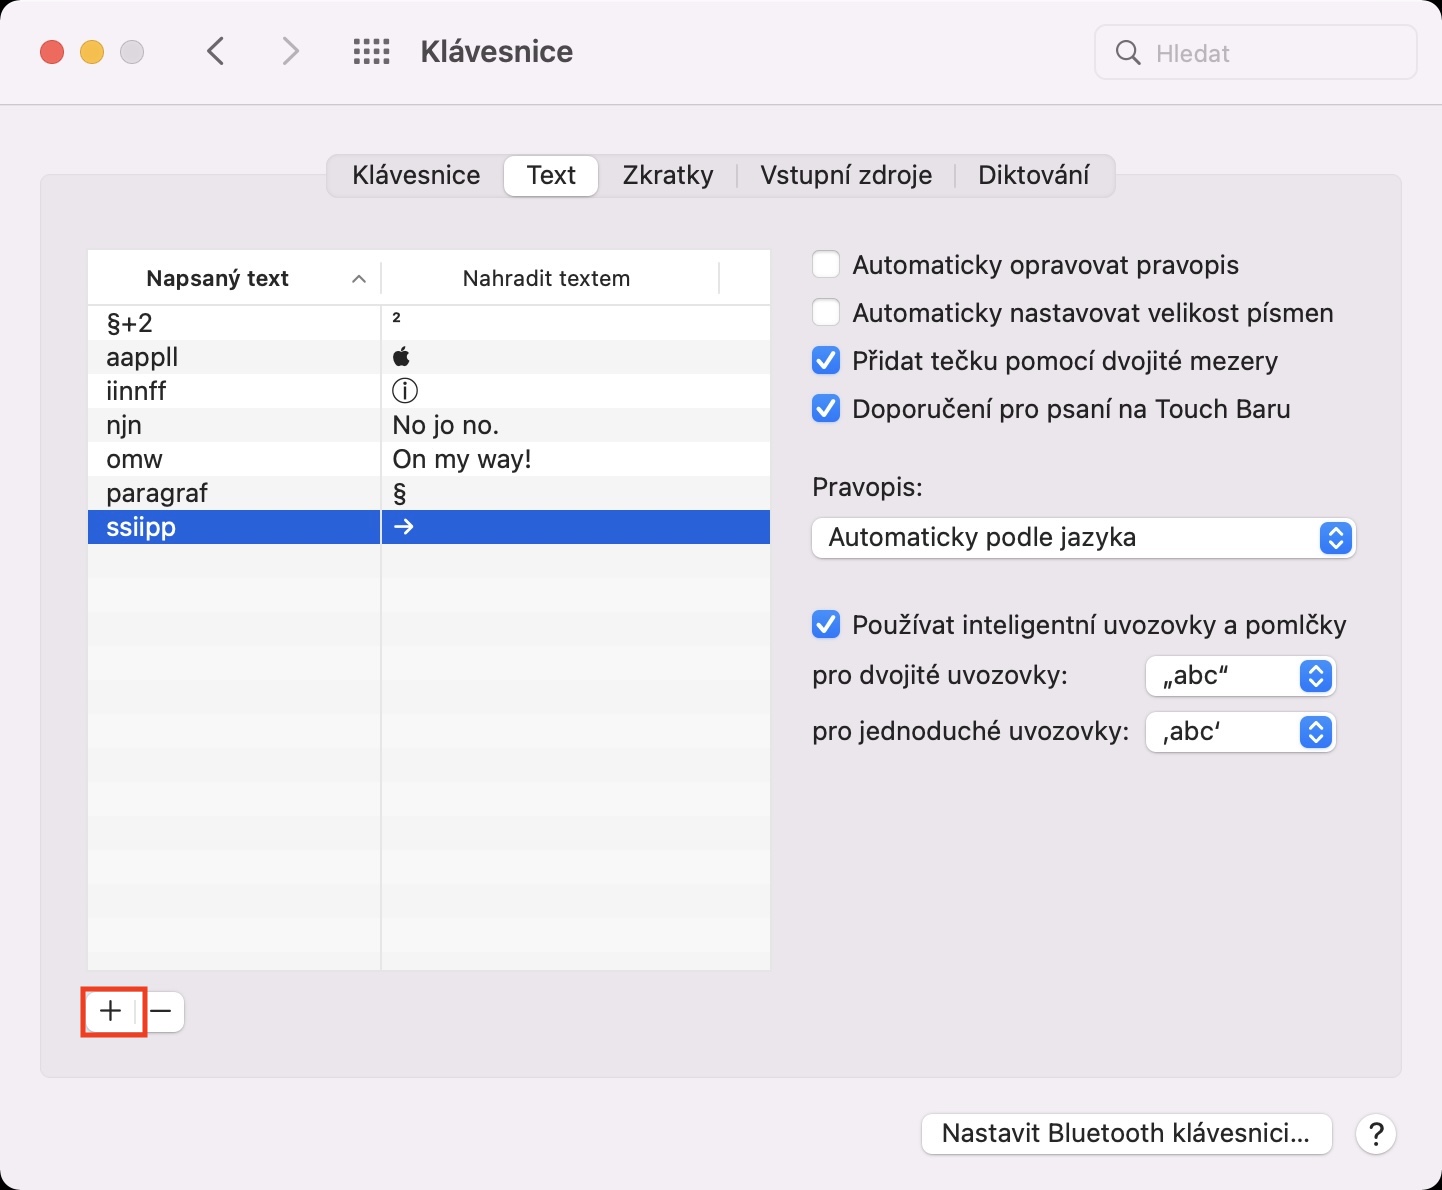Click the Hledat search field
Image resolution: width=1442 pixels, height=1190 pixels.
pos(1270,53)
